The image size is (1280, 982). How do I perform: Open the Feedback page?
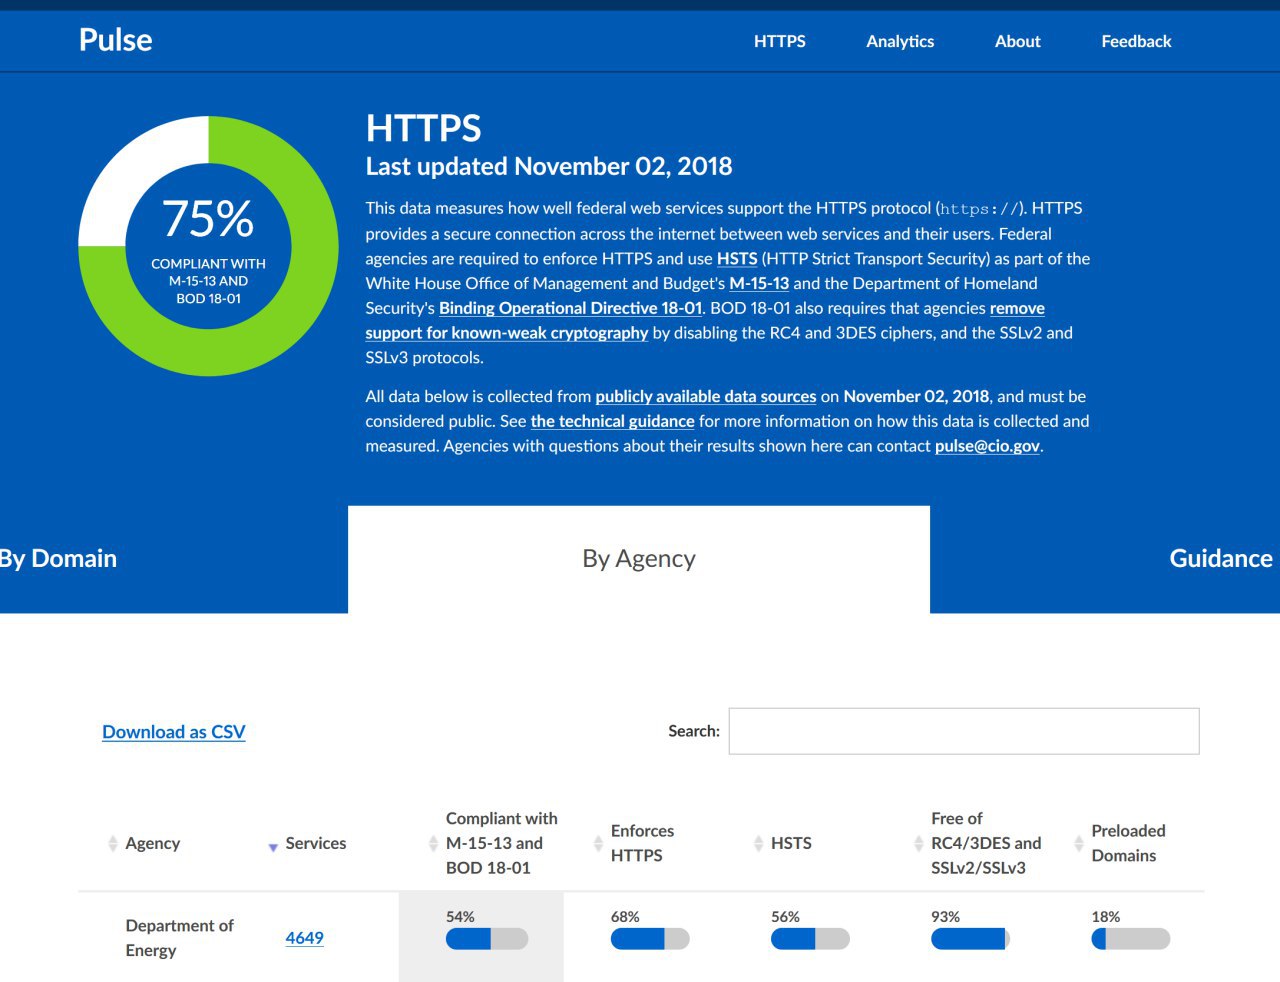tap(1136, 41)
